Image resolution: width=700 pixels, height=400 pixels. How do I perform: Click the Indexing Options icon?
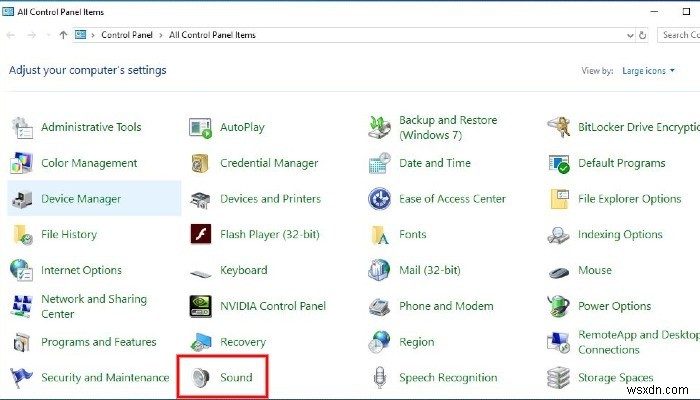[558, 235]
